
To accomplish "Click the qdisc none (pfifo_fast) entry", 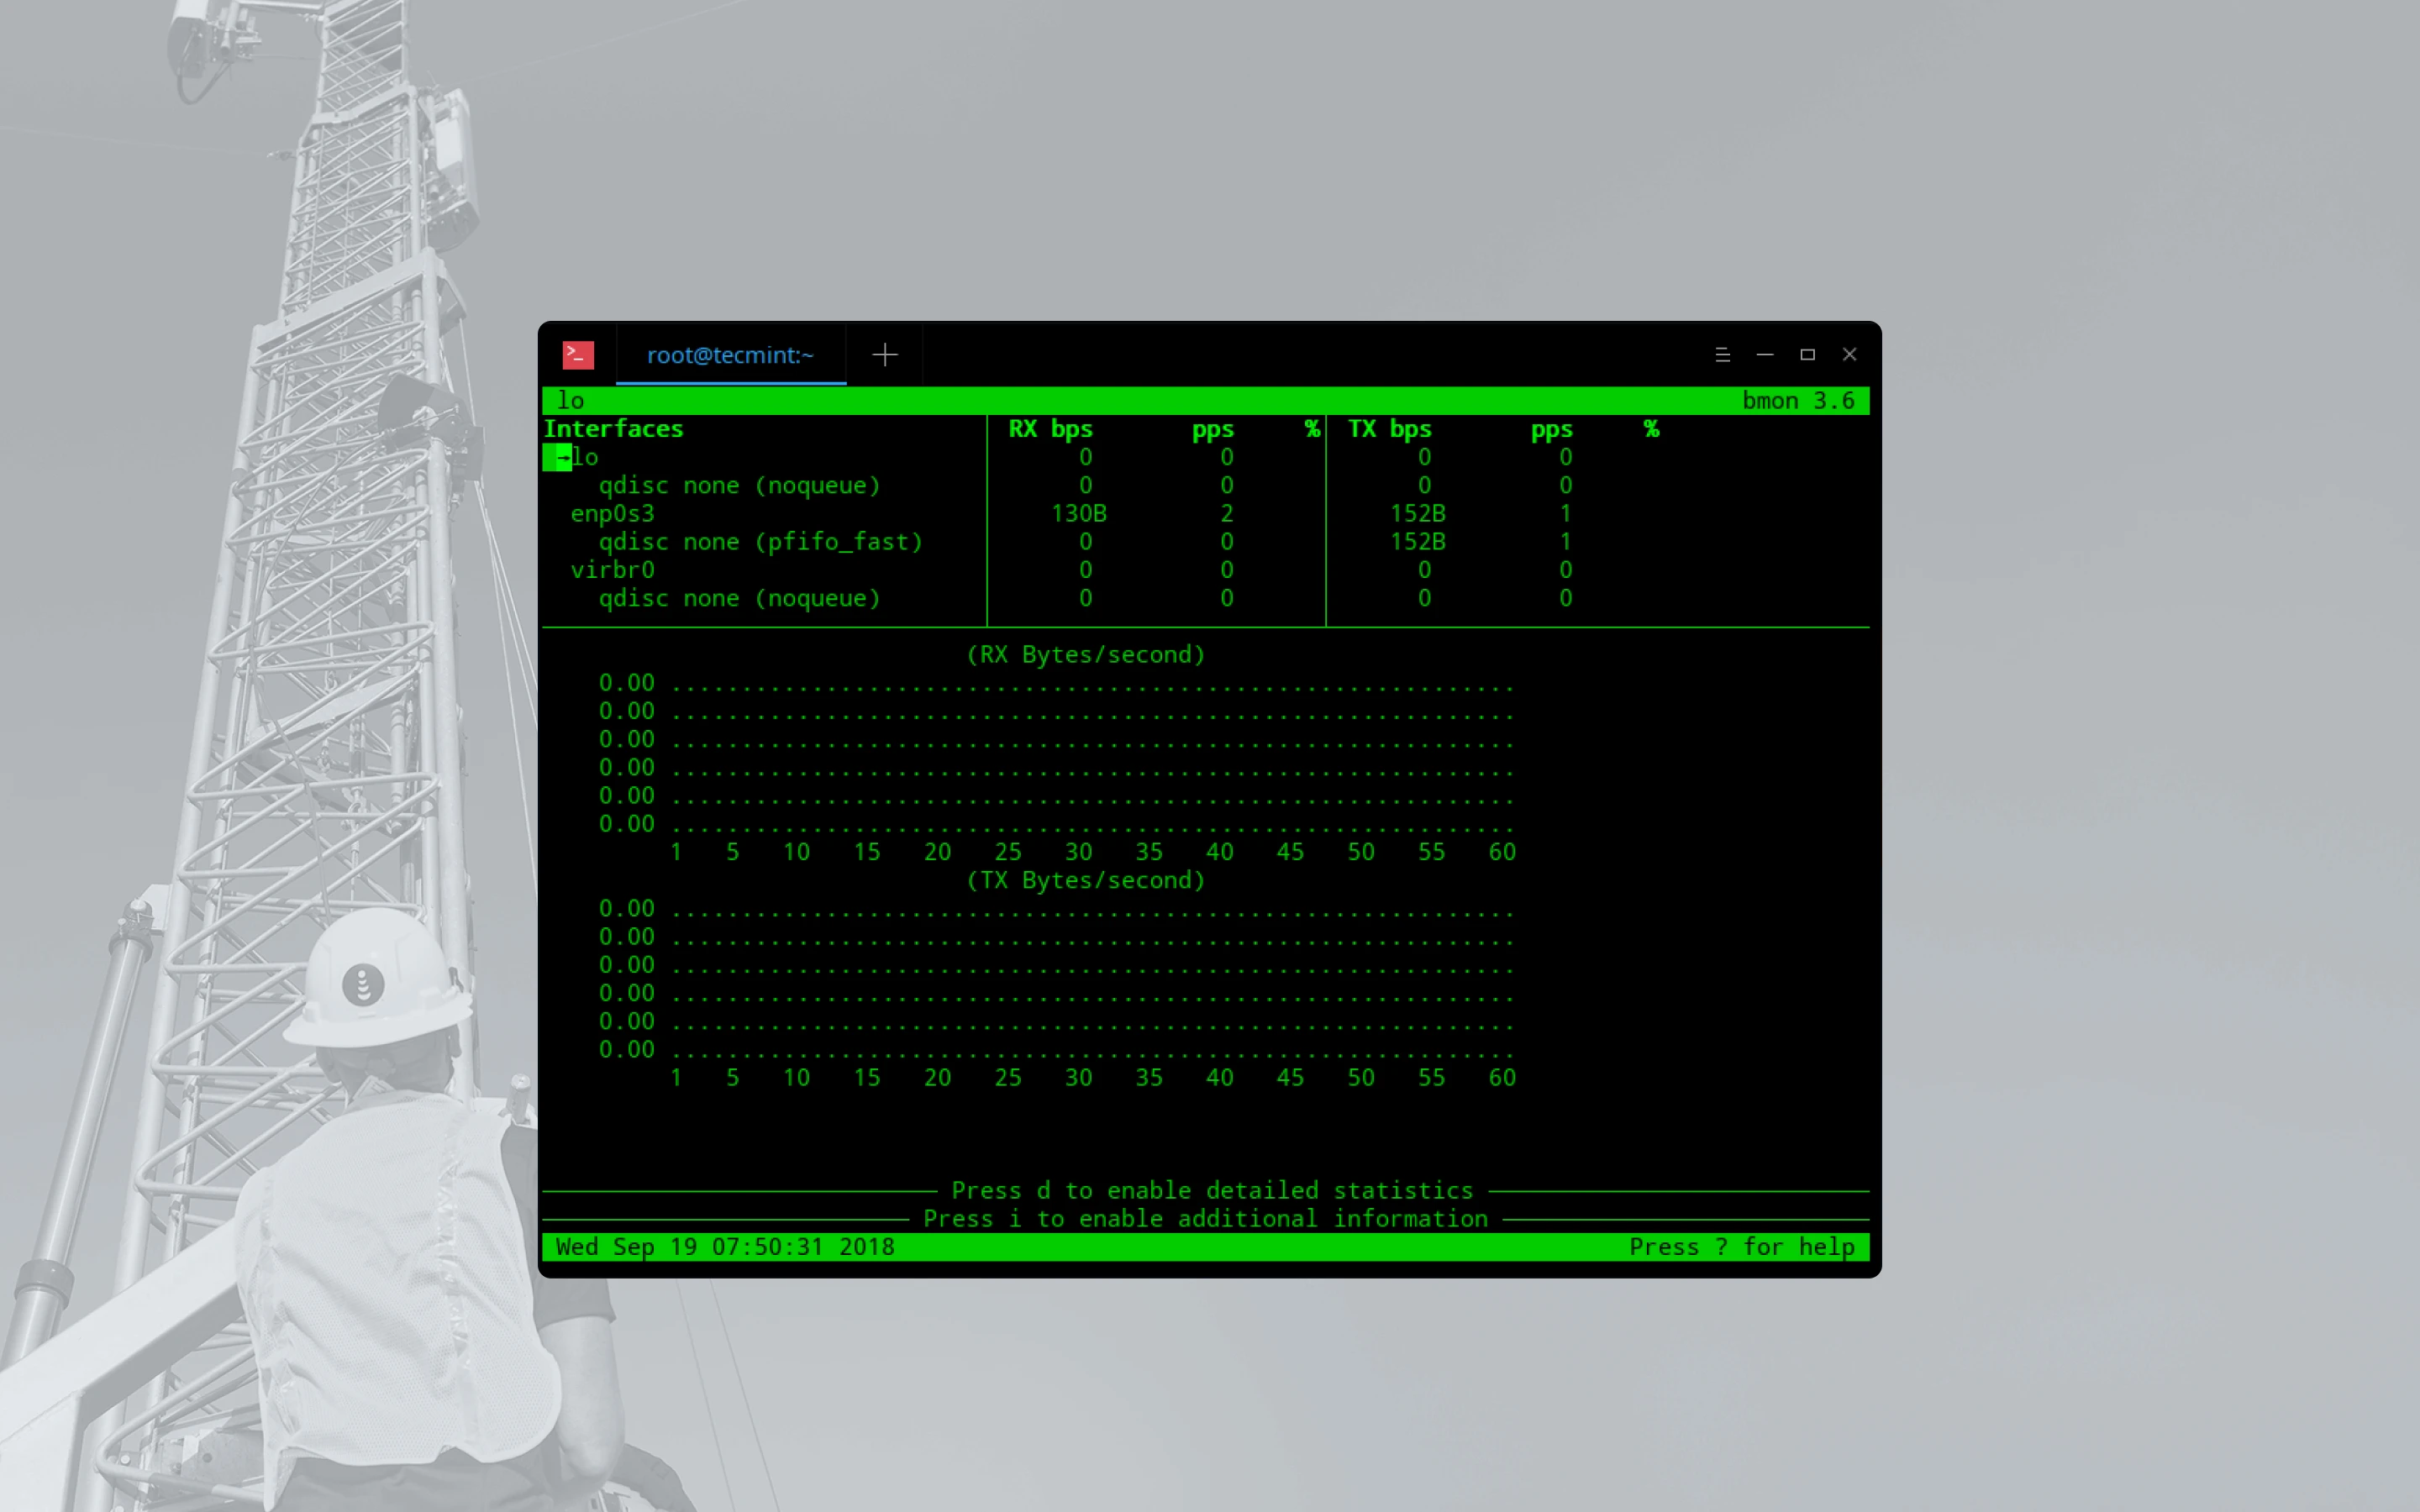I will tap(760, 542).
